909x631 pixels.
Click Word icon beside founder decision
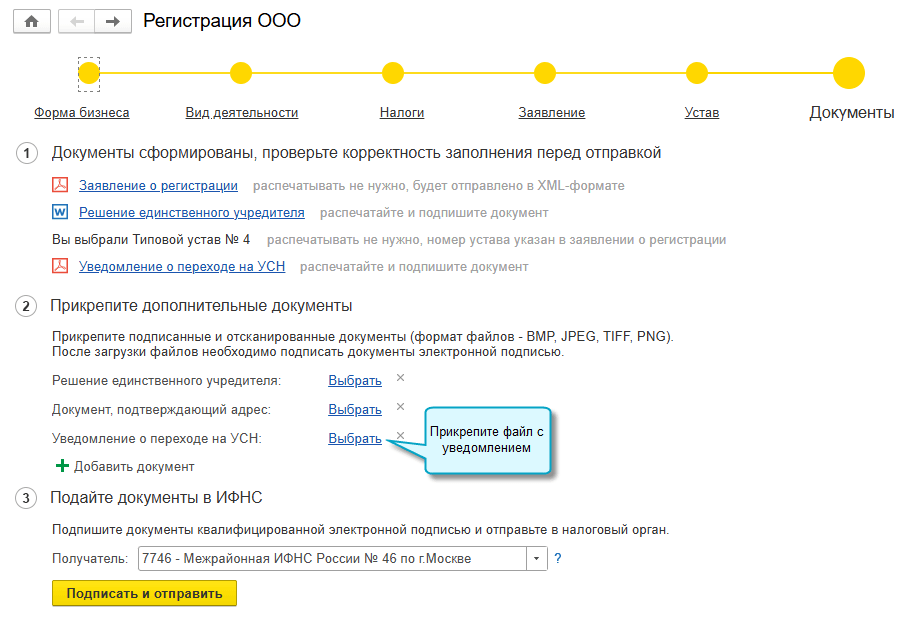(x=60, y=212)
